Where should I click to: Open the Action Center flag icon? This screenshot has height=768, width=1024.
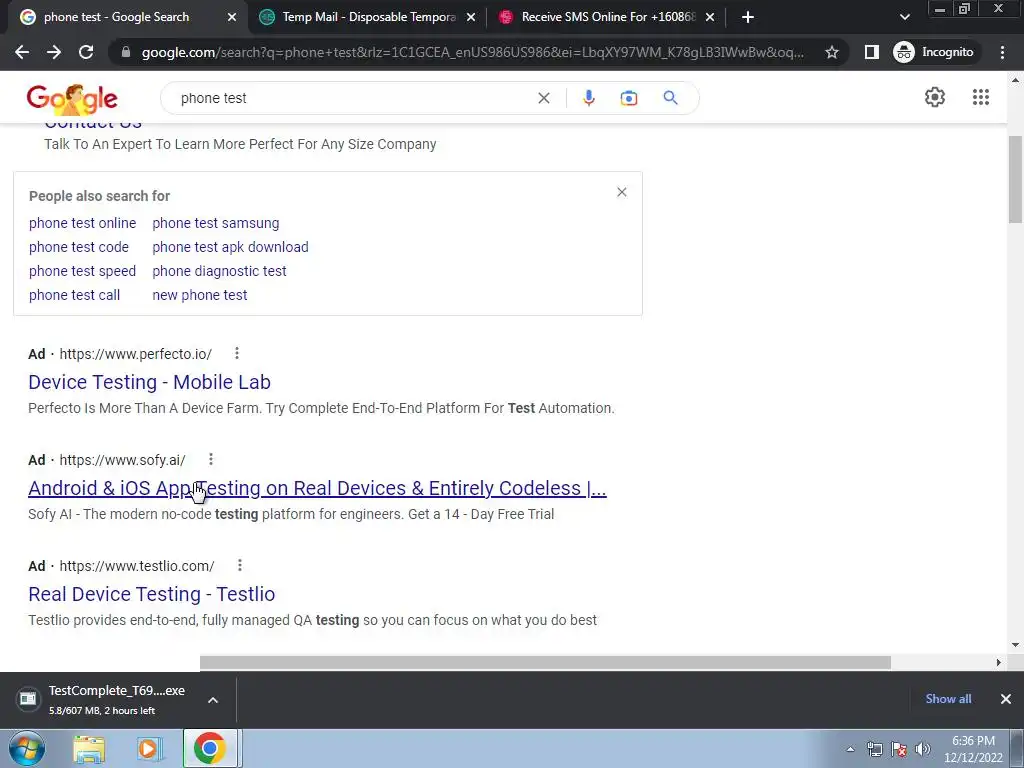coord(899,749)
